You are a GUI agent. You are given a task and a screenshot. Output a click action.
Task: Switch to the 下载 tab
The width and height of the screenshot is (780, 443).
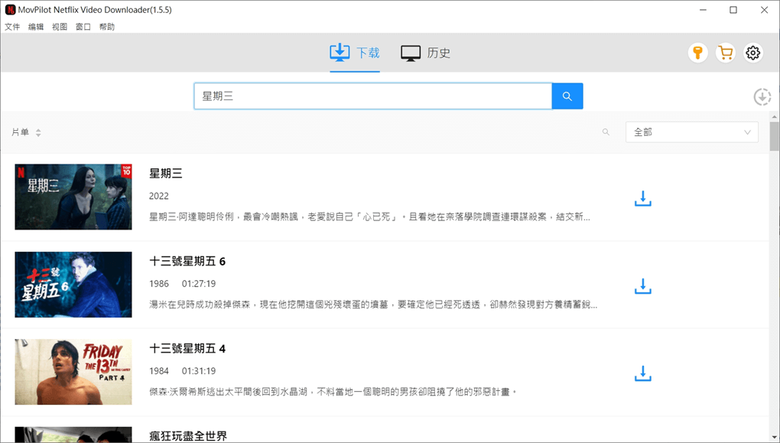[355, 52]
